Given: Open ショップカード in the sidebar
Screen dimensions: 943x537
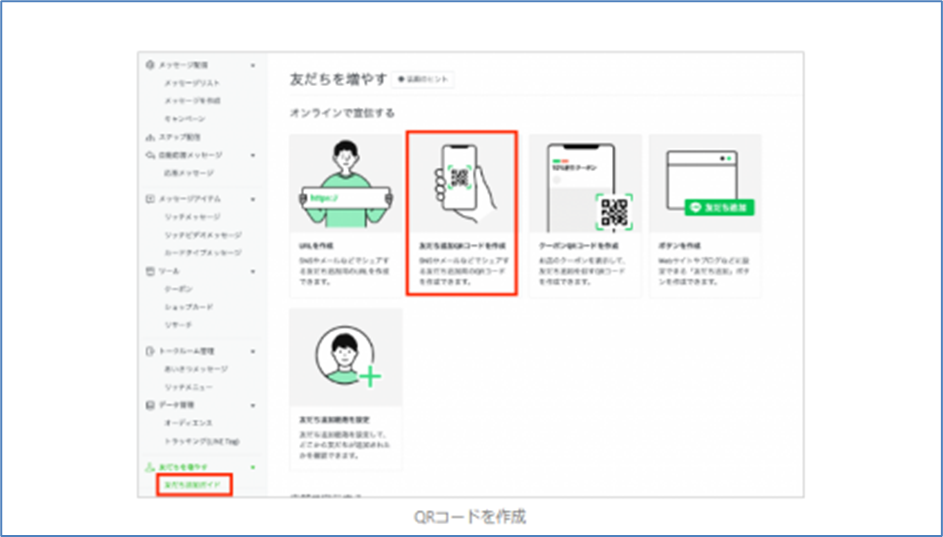Looking at the screenshot, I should (189, 307).
